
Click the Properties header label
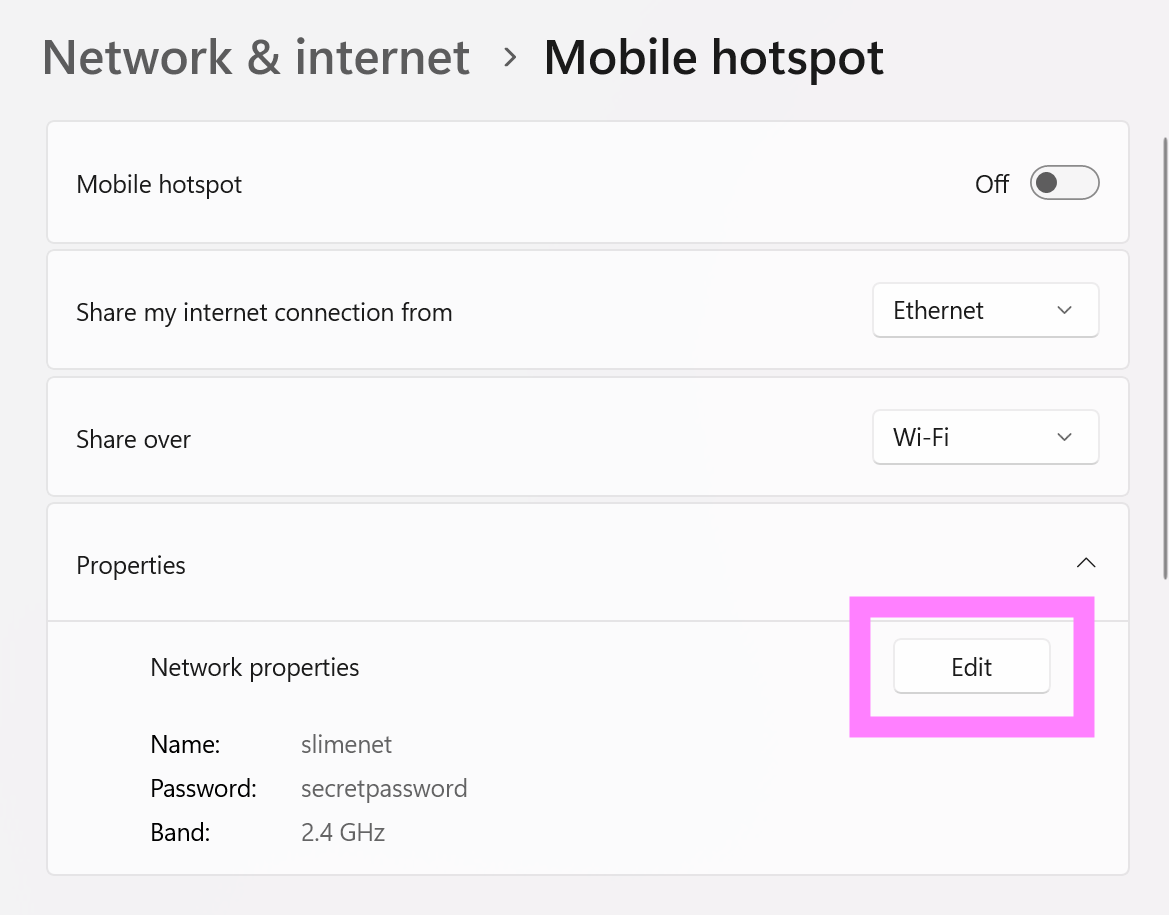130,565
